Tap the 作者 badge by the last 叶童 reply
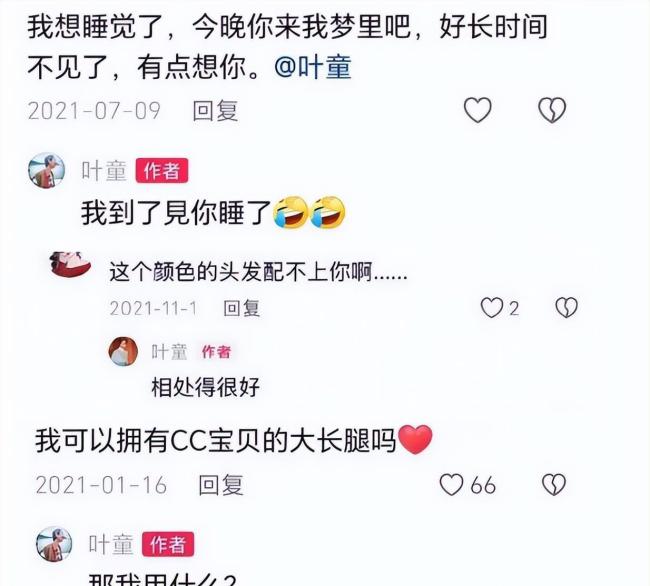The image size is (650, 586). (x=168, y=544)
